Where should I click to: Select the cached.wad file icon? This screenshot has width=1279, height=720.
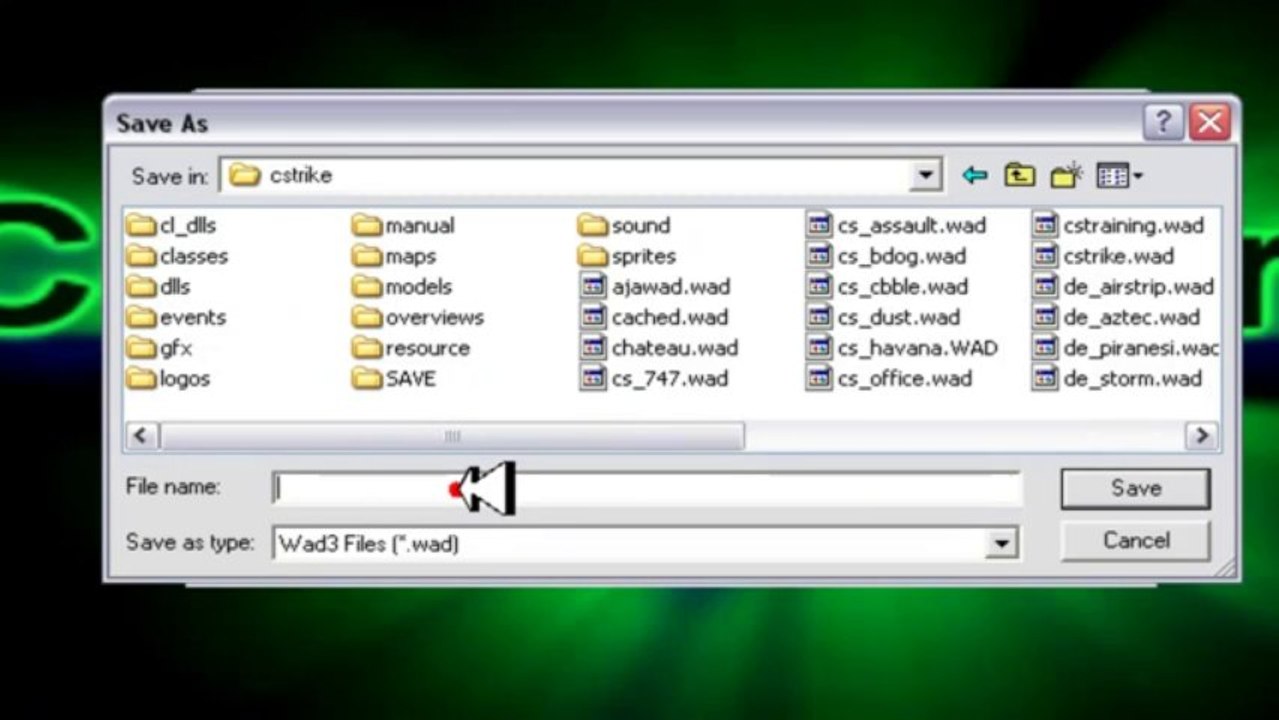(593, 318)
